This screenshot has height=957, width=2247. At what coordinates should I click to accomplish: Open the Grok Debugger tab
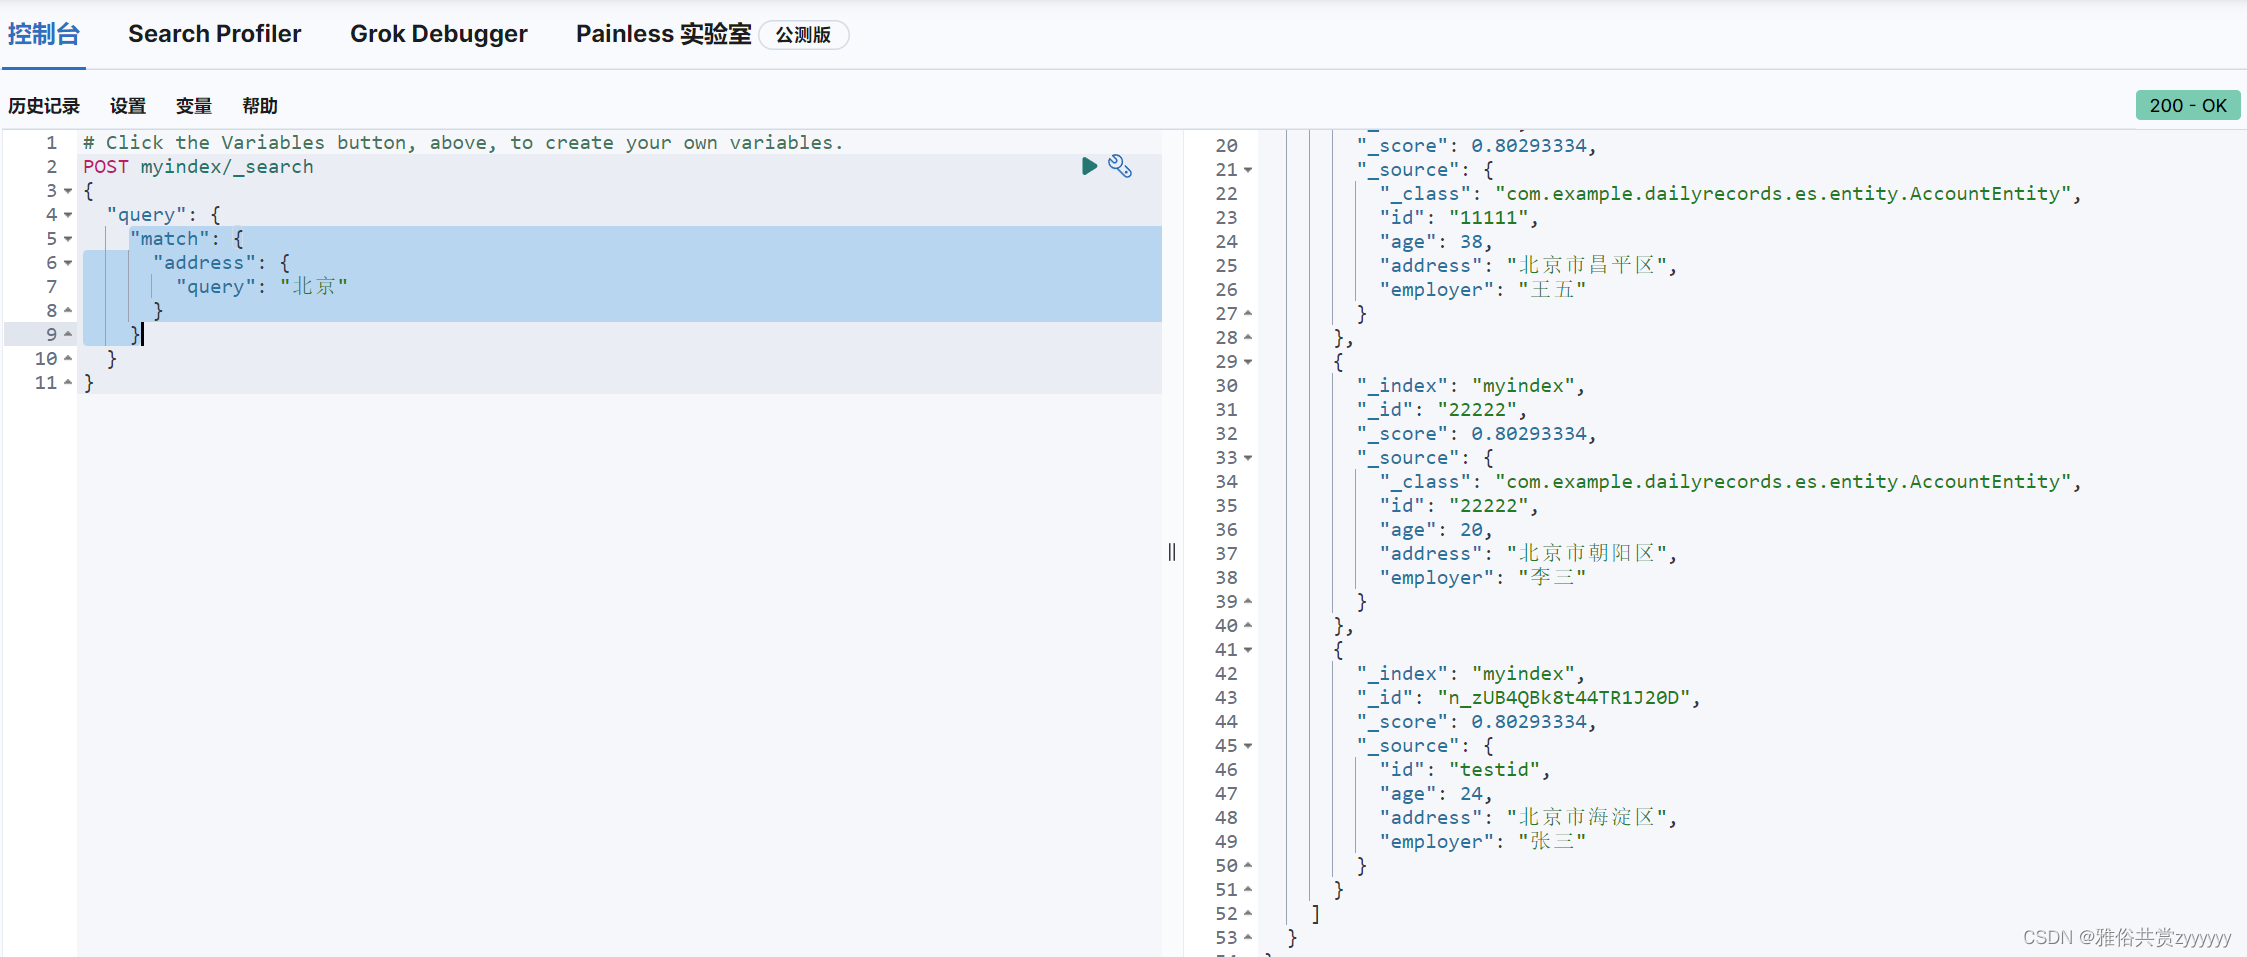point(438,34)
